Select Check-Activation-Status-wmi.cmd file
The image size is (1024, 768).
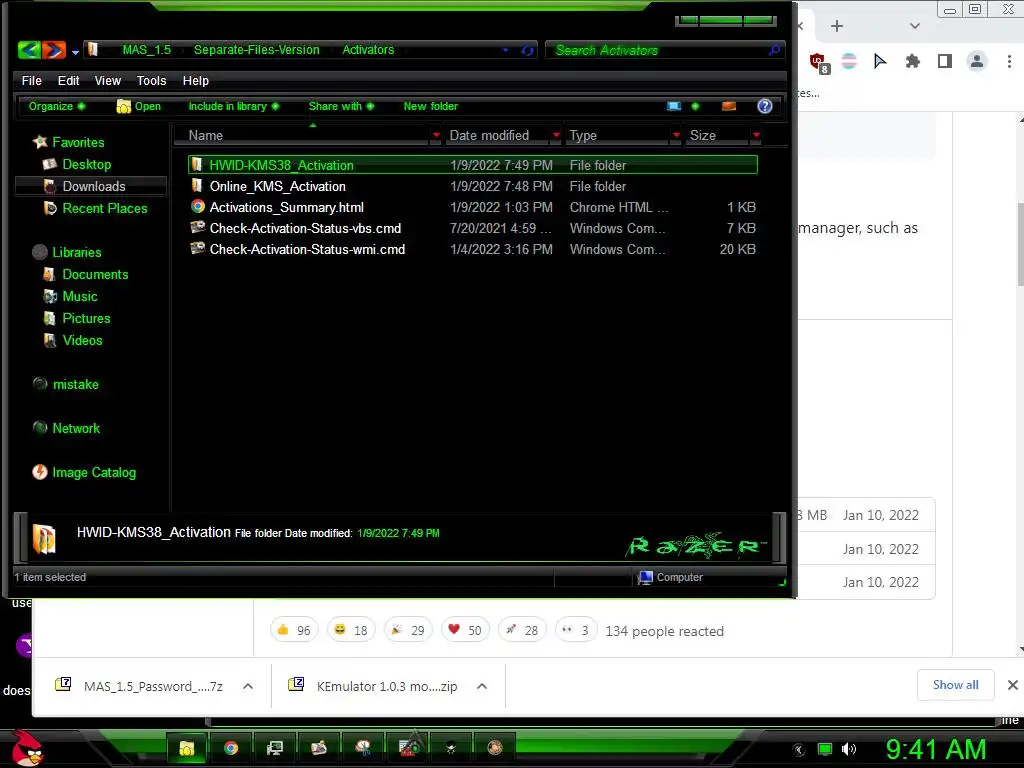tap(473, 249)
